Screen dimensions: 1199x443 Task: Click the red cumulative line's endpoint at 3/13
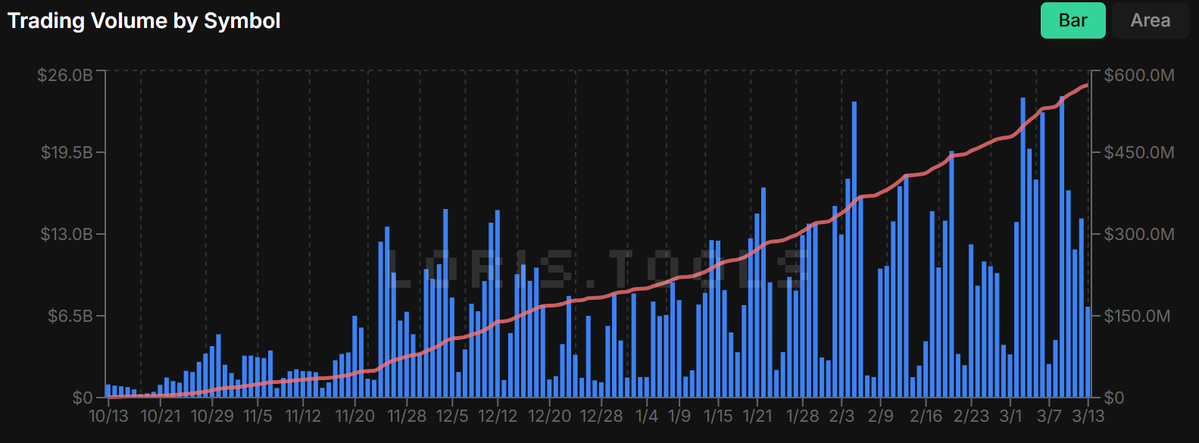point(1087,85)
